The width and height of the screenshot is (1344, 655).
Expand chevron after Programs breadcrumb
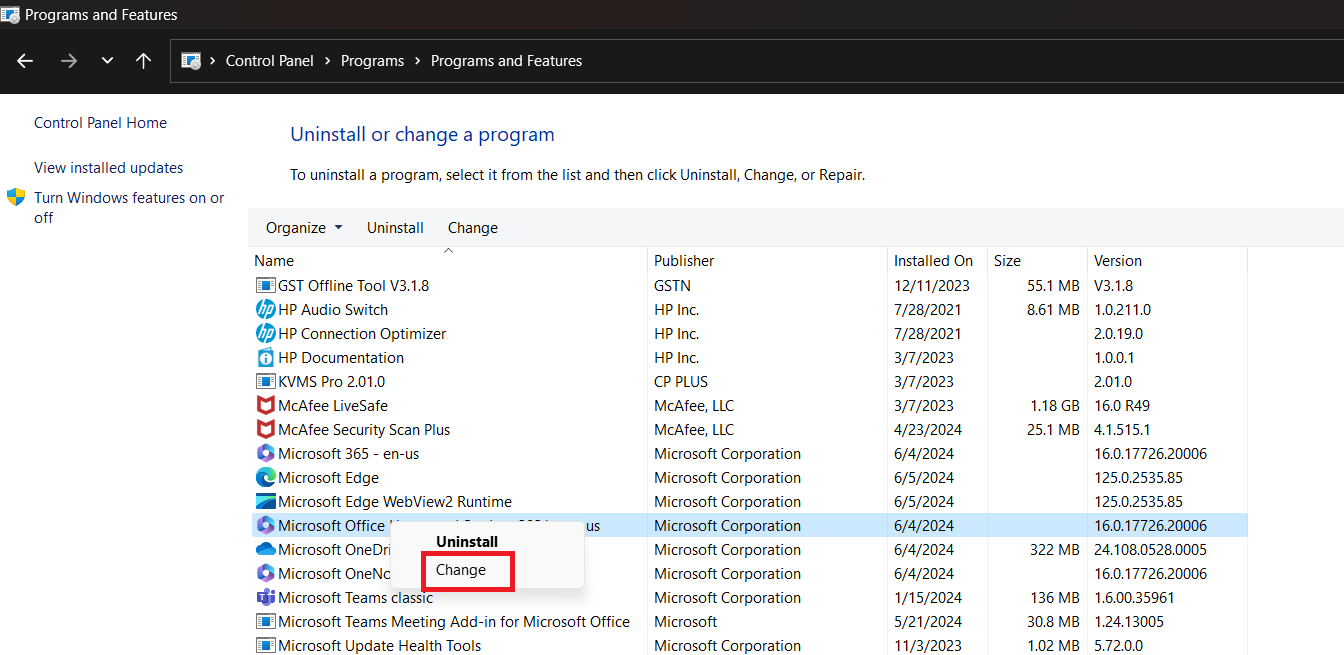pos(418,61)
